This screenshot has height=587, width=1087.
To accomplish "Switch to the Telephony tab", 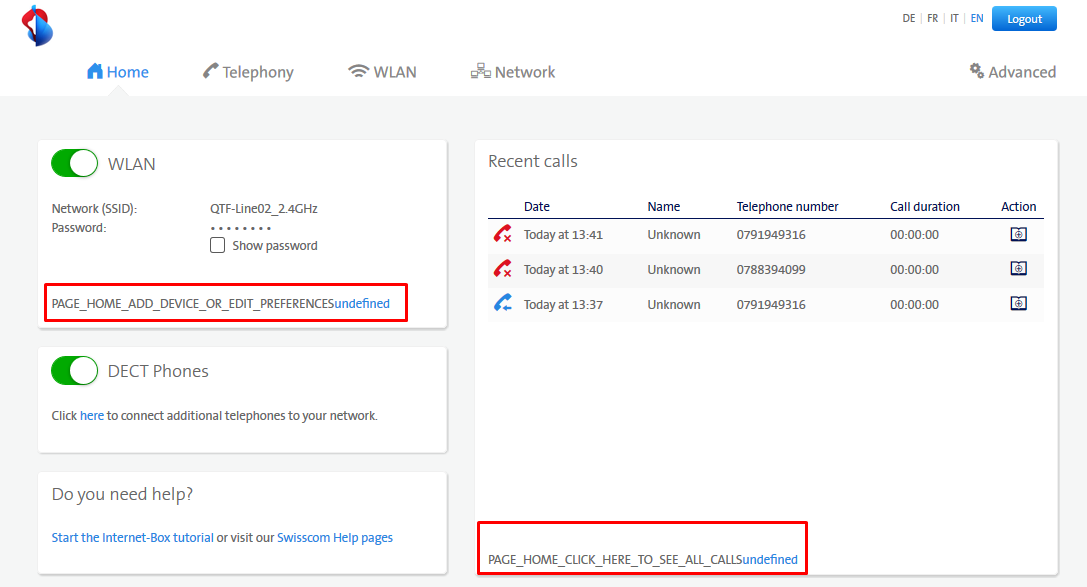I will [x=248, y=72].
